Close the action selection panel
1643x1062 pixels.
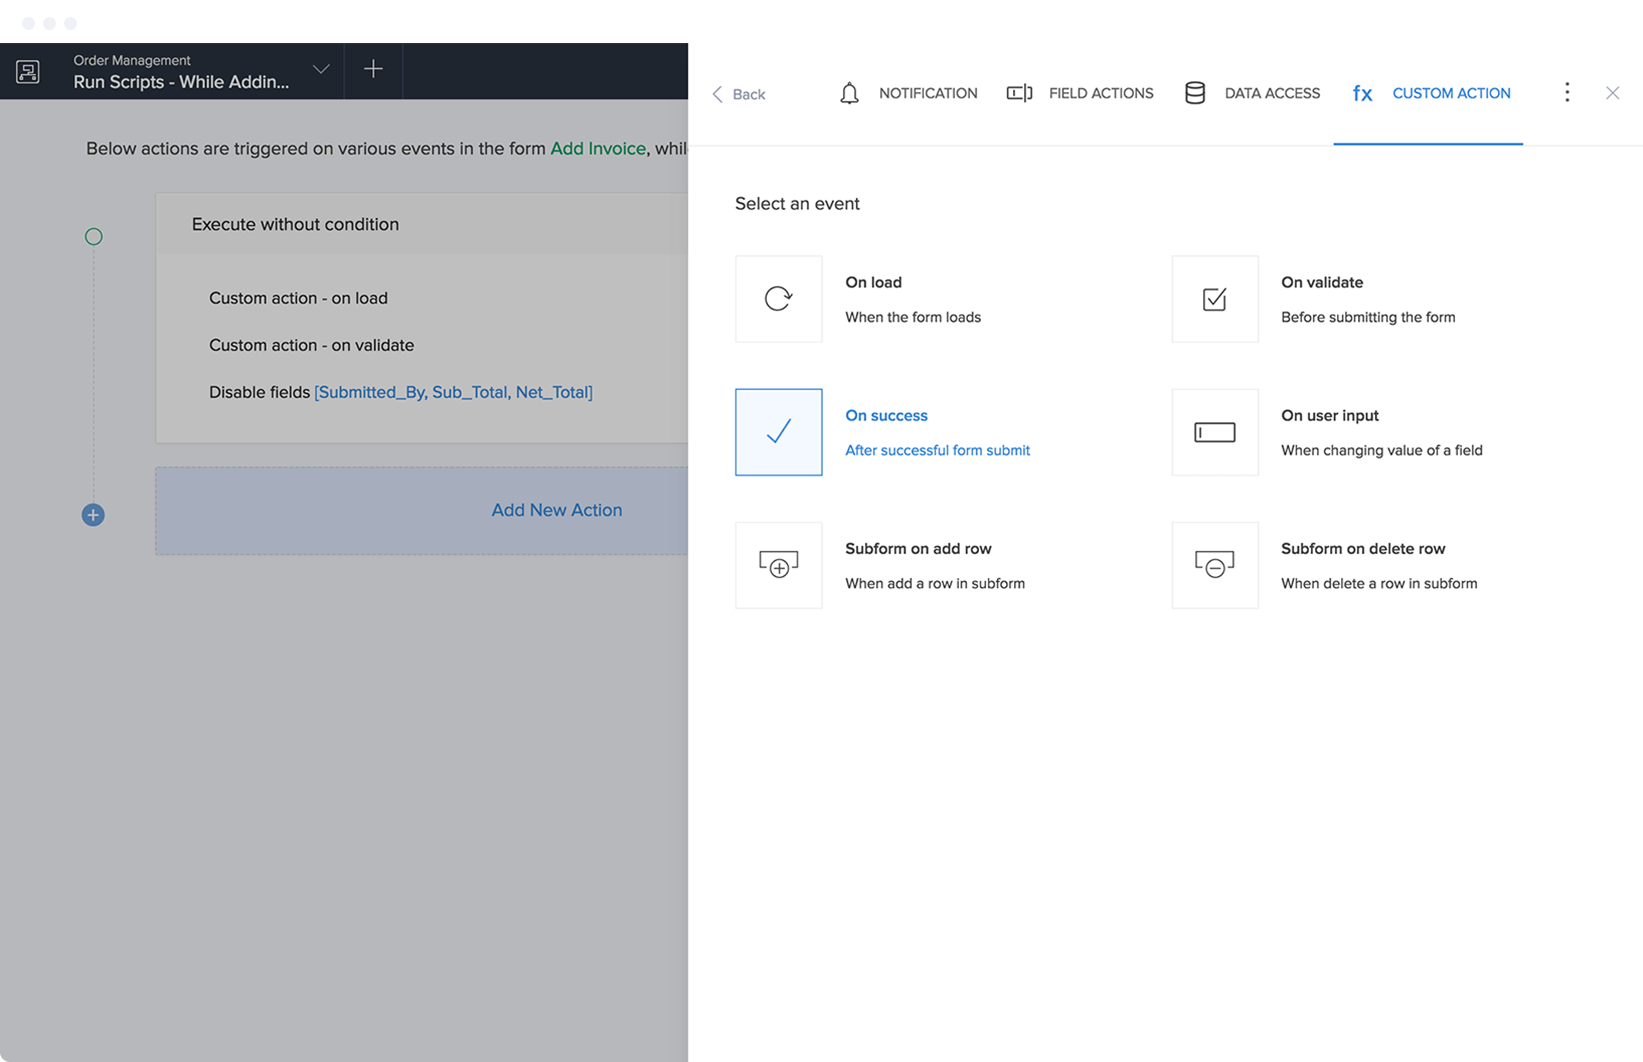[1612, 93]
